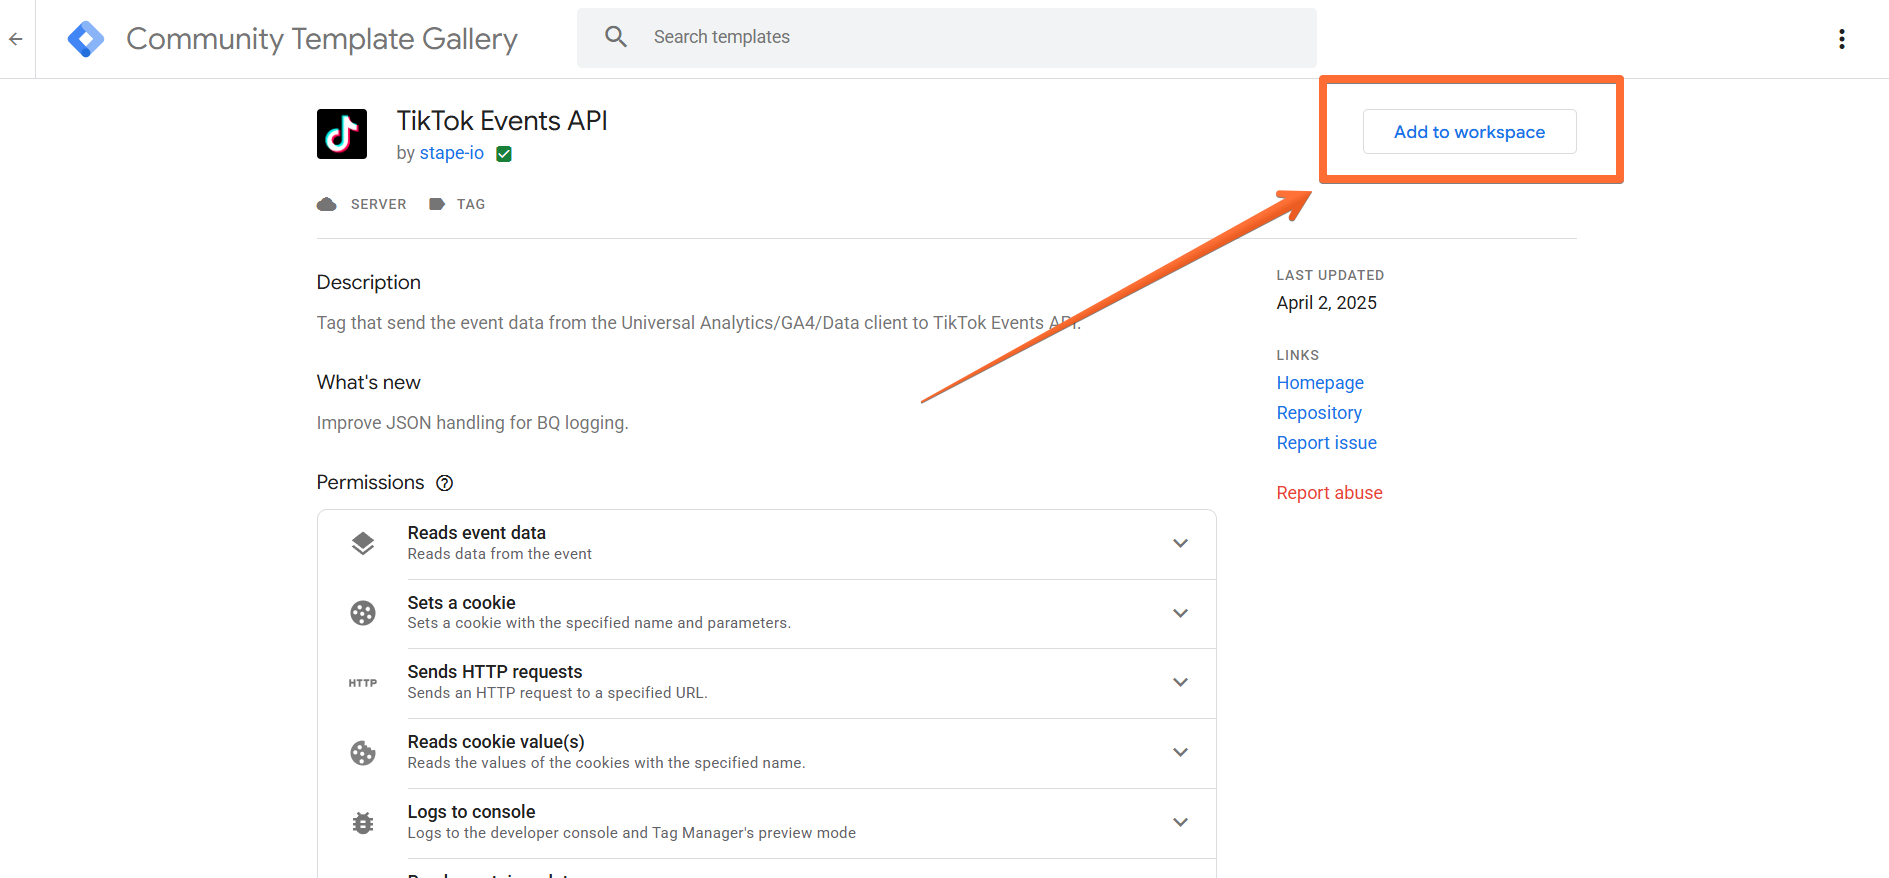Click the April 2, 2025 date
Image resolution: width=1889 pixels, height=878 pixels.
[x=1326, y=303]
